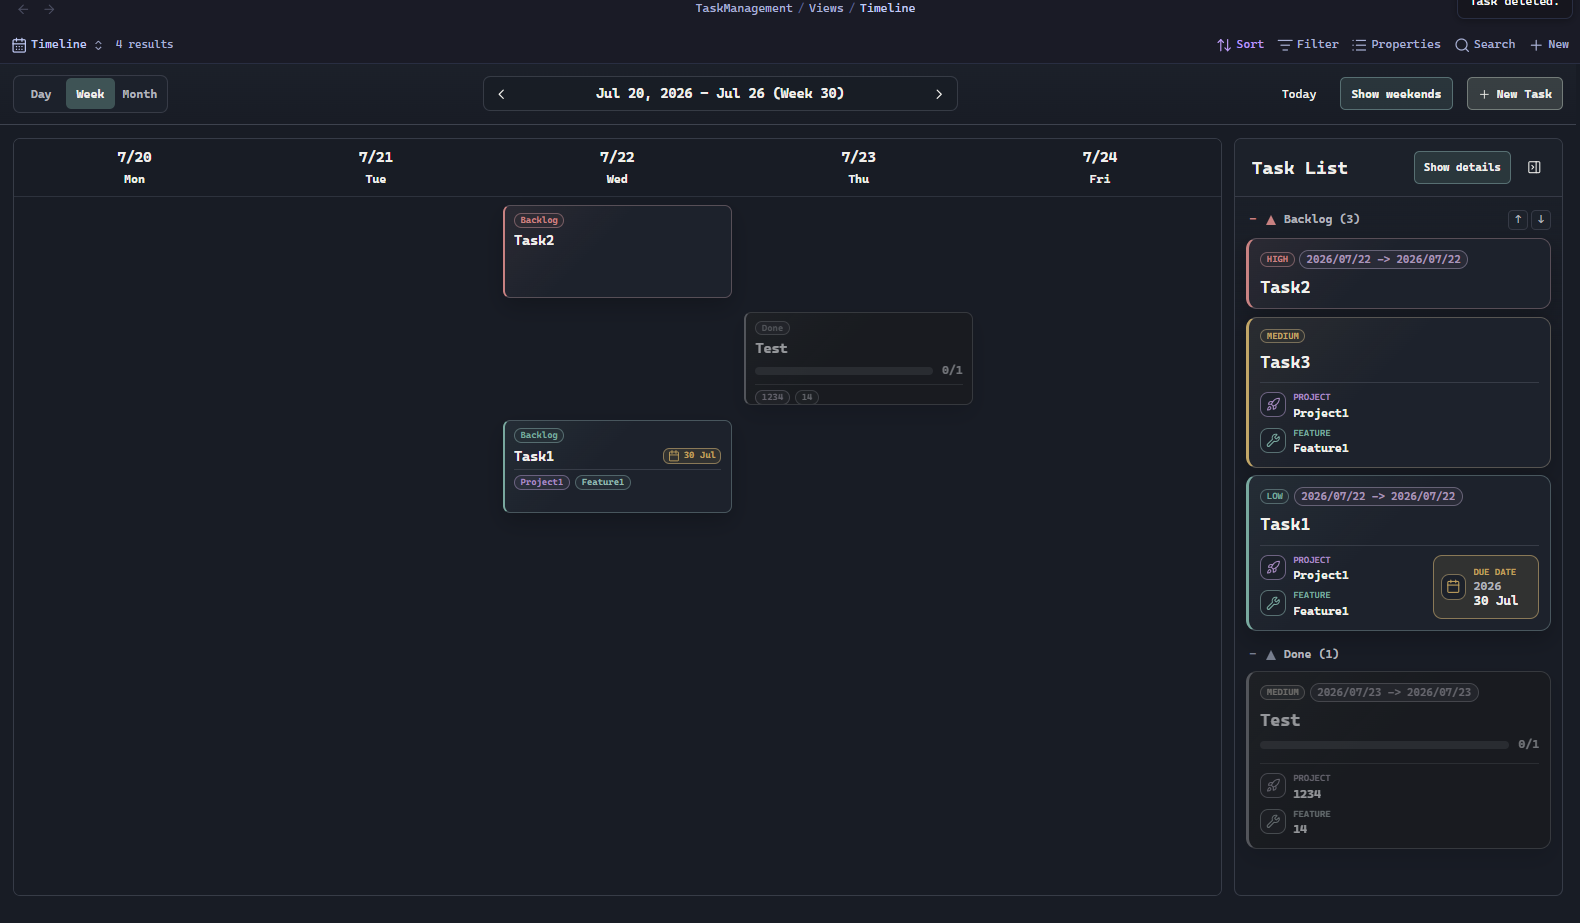Image resolution: width=1580 pixels, height=923 pixels.
Task: Switch to the Day view
Action: pyautogui.click(x=41, y=94)
